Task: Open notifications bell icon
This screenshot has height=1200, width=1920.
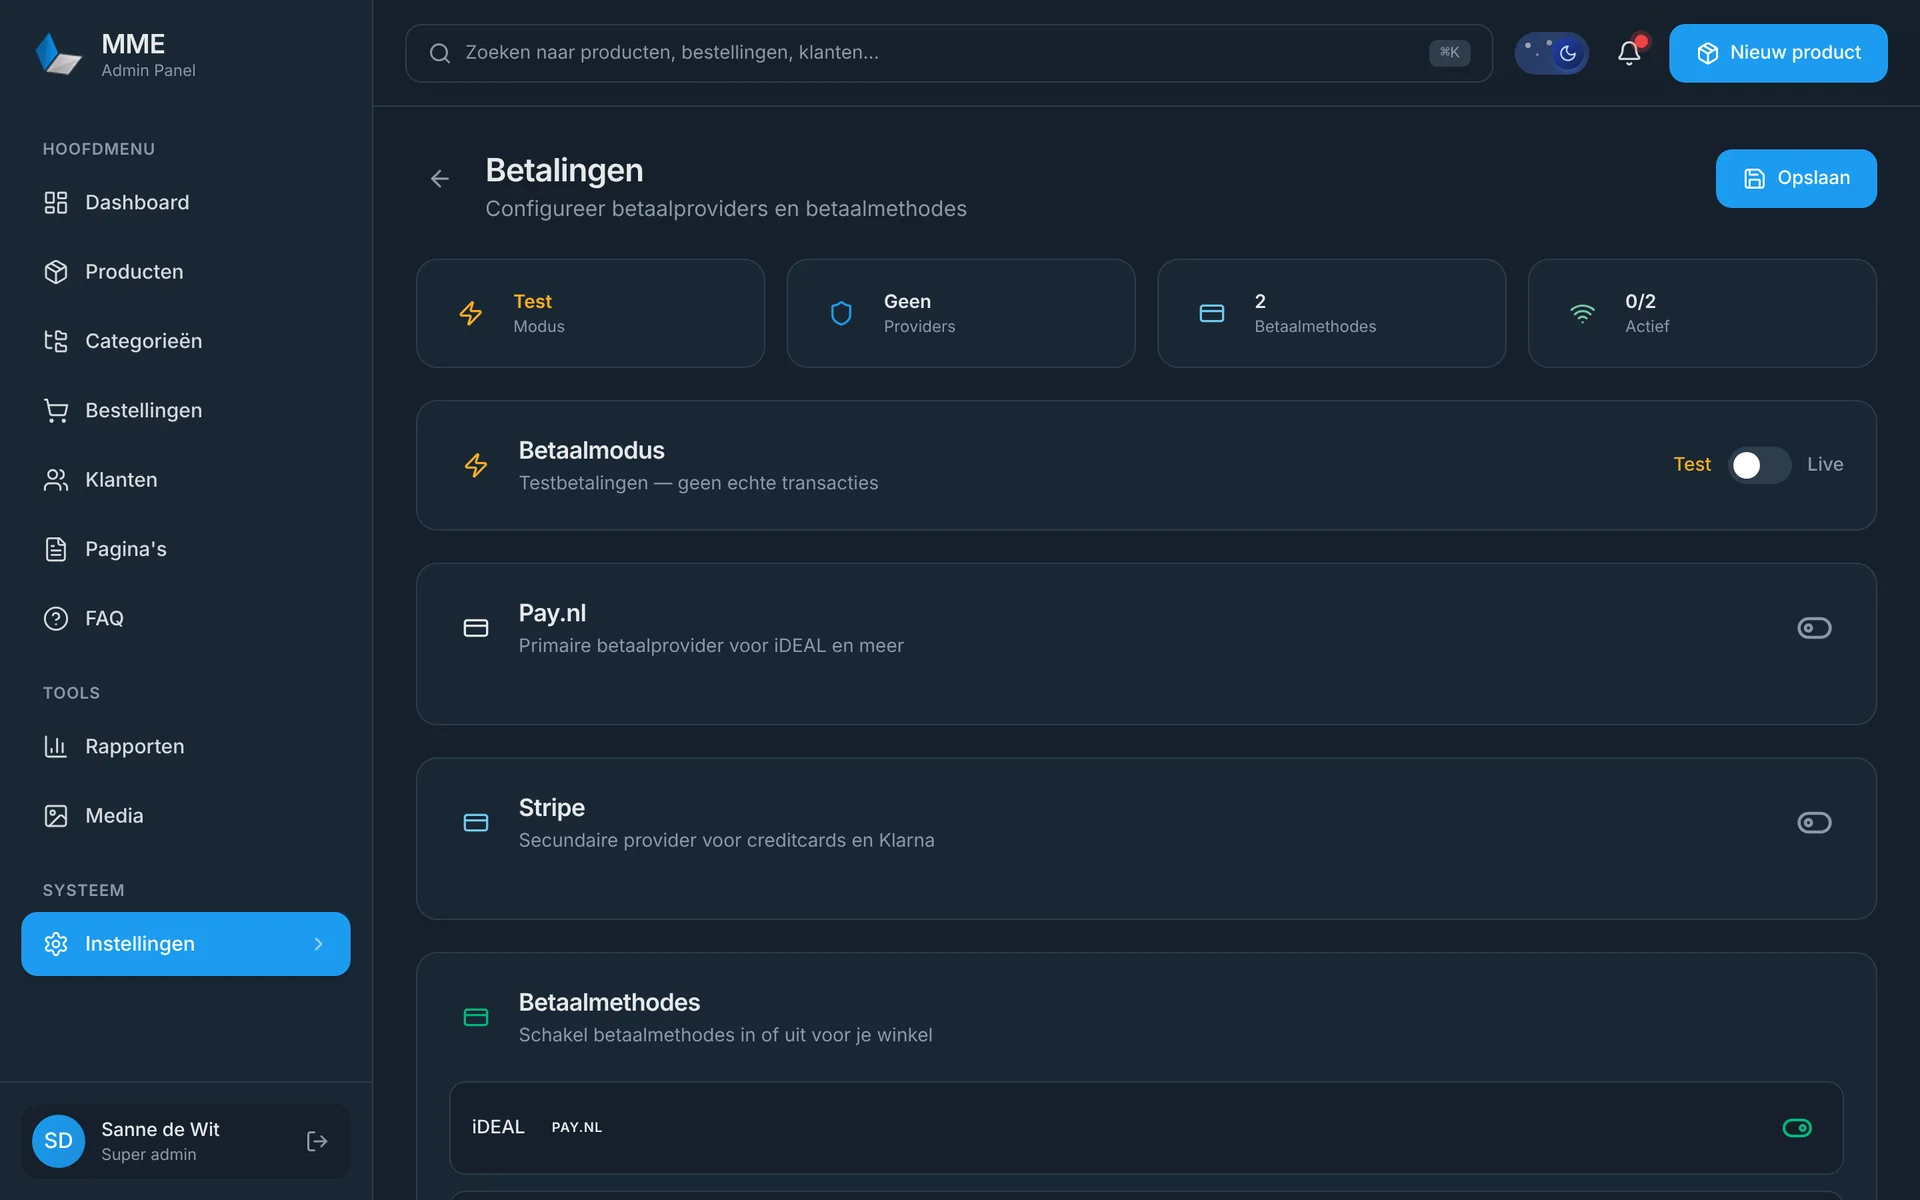Action: [x=1629, y=53]
